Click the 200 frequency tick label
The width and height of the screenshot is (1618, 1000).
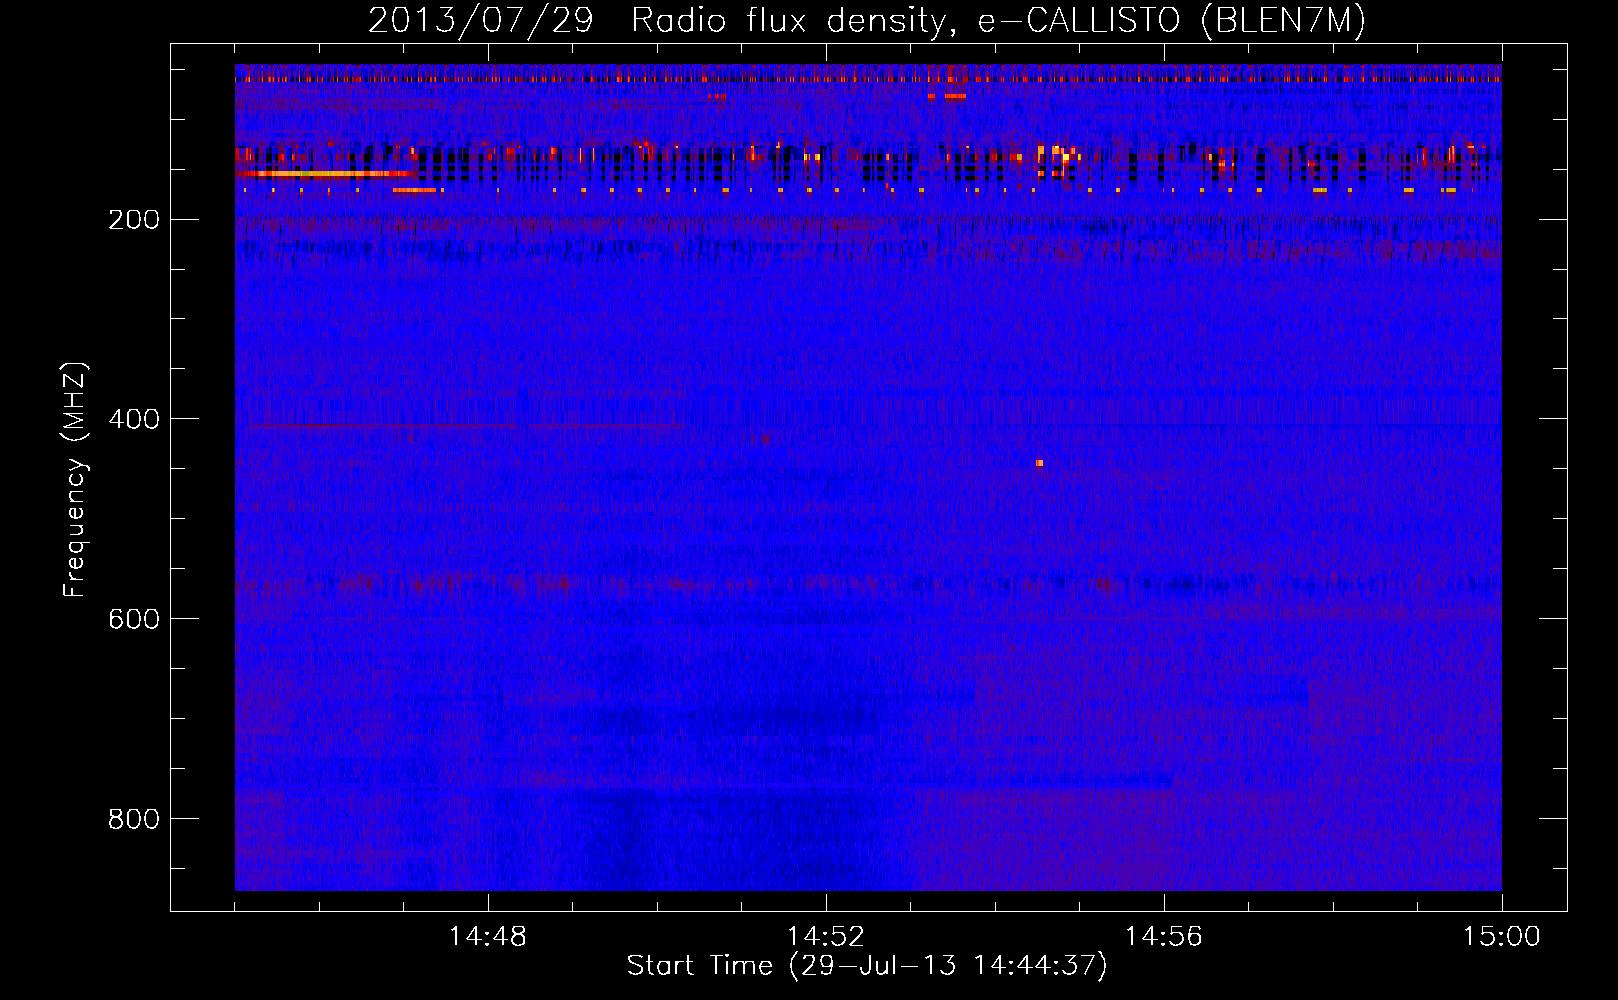coord(134,220)
